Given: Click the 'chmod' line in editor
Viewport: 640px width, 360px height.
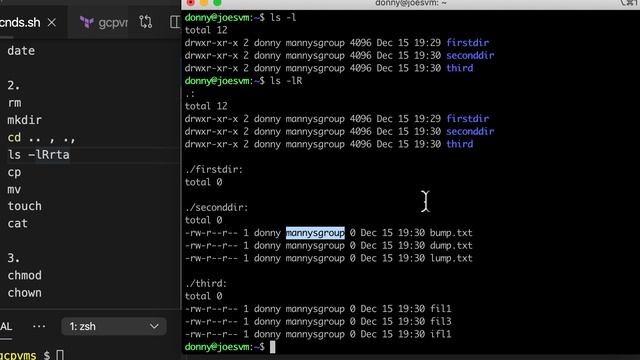Looking at the screenshot, I should pos(24,276).
